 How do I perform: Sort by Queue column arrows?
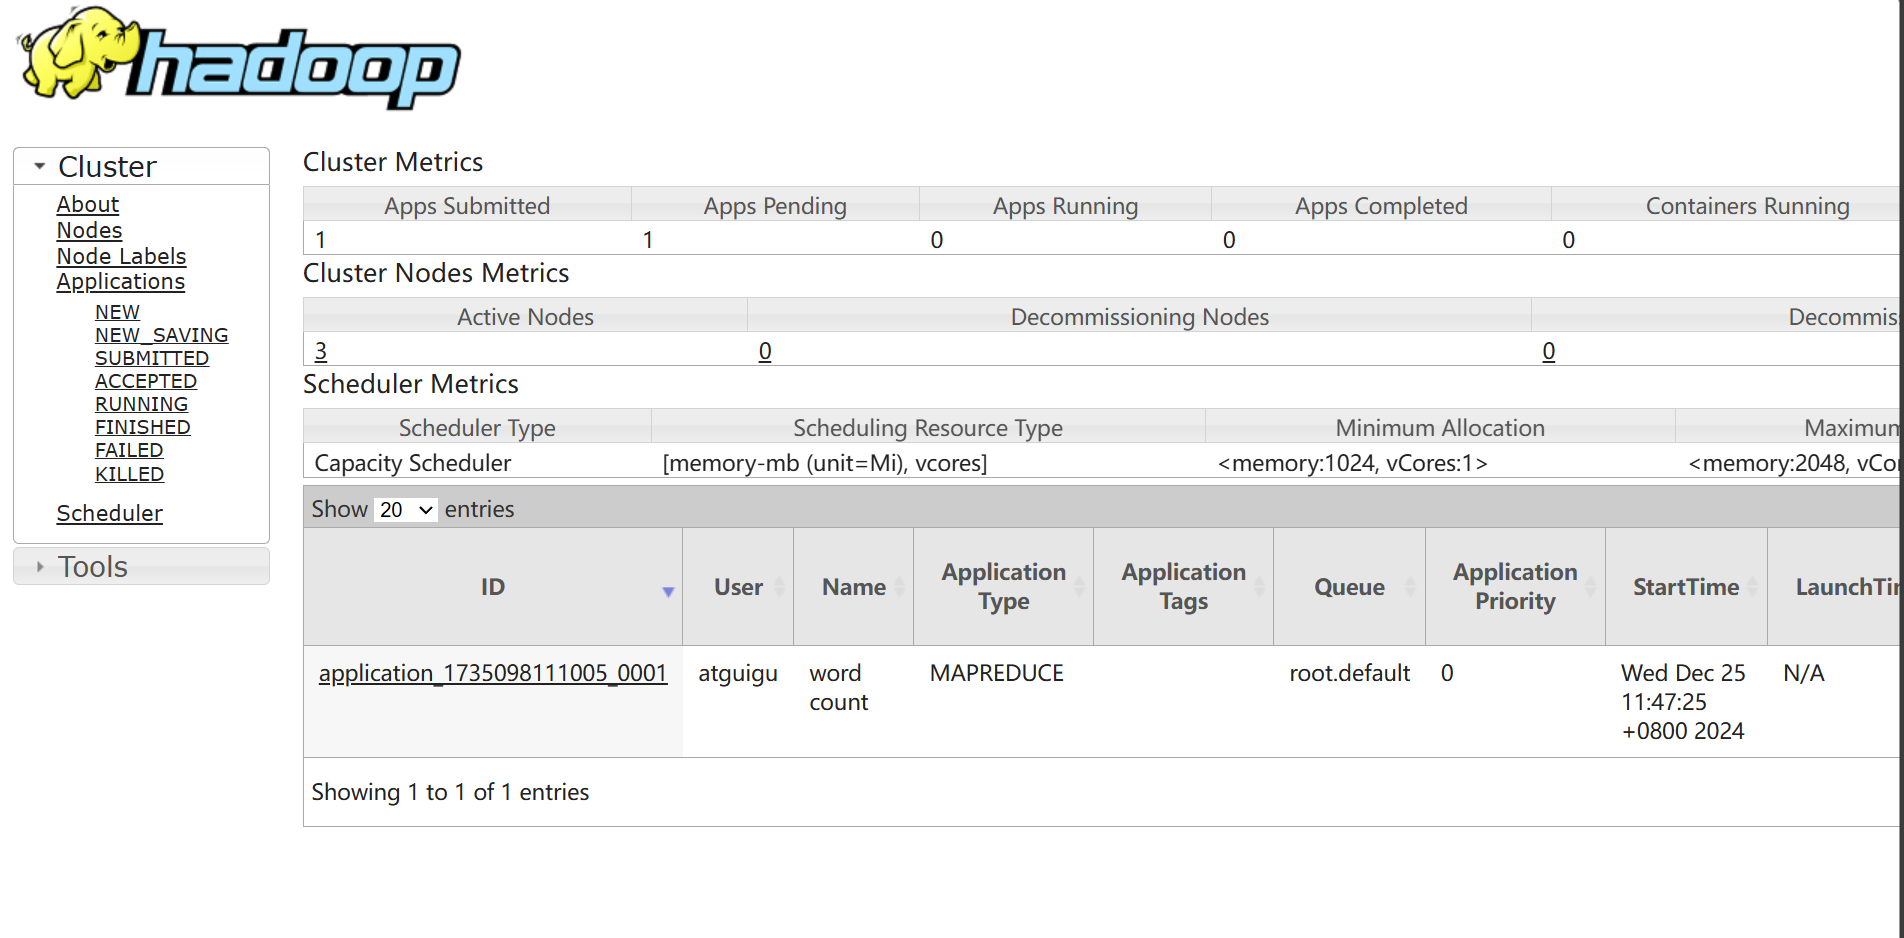(x=1410, y=587)
